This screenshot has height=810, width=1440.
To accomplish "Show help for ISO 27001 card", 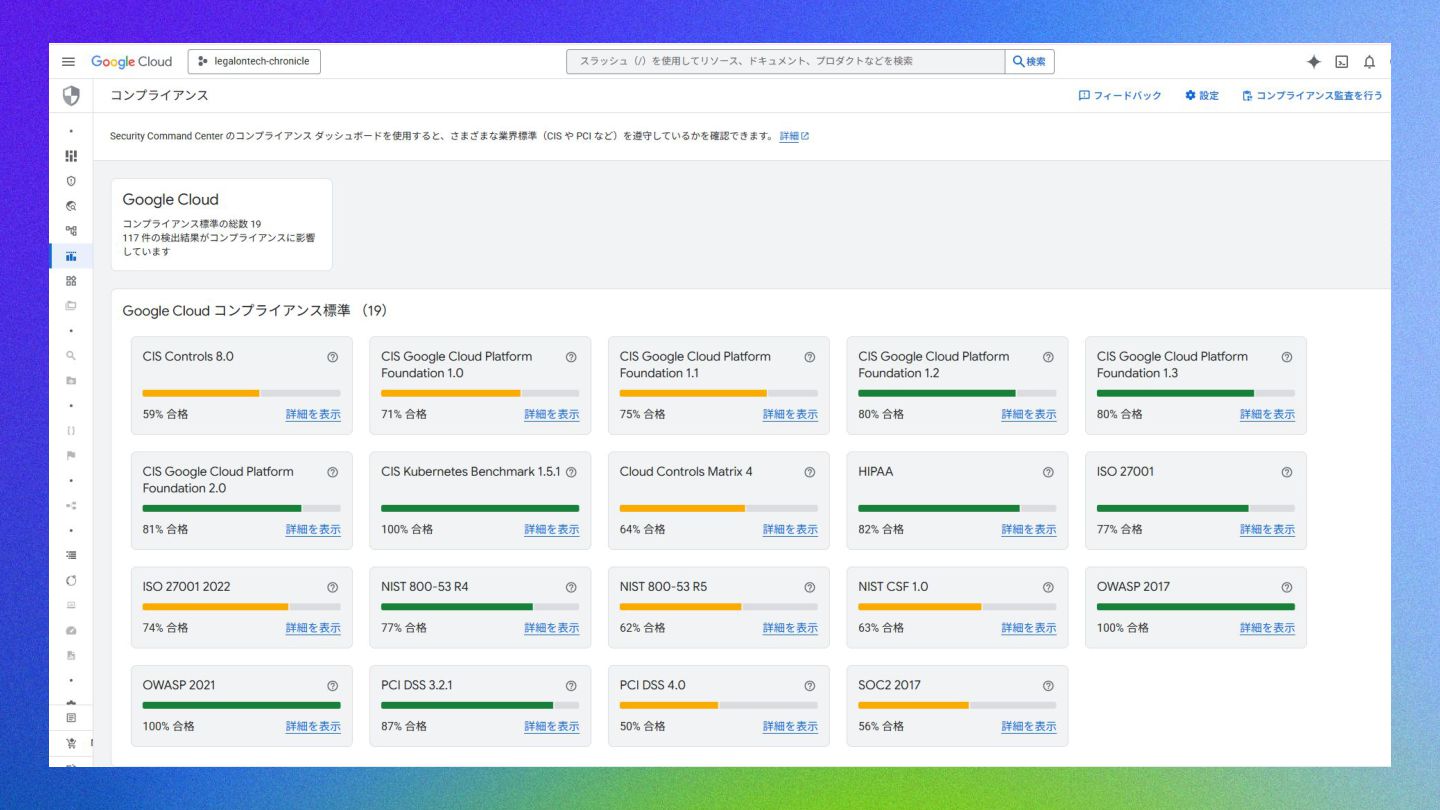I will [1287, 472].
